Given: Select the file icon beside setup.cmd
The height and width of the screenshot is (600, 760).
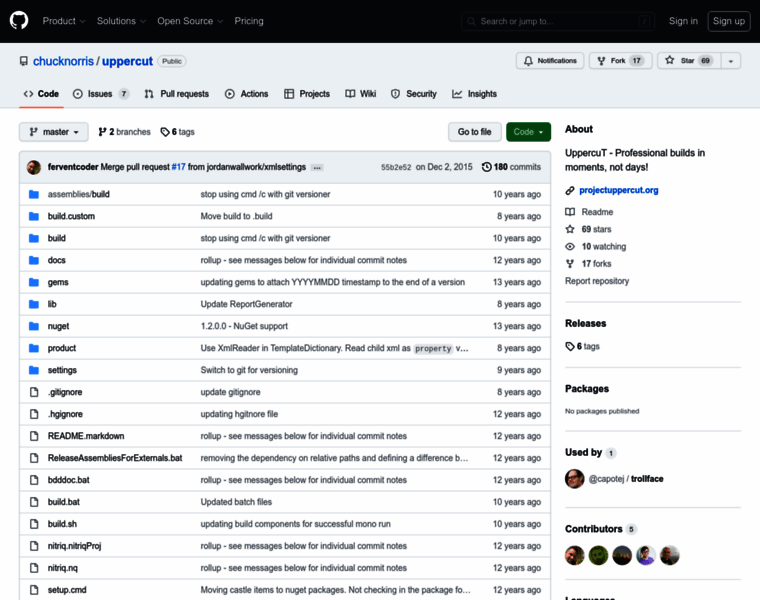Looking at the screenshot, I should pyautogui.click(x=34, y=590).
